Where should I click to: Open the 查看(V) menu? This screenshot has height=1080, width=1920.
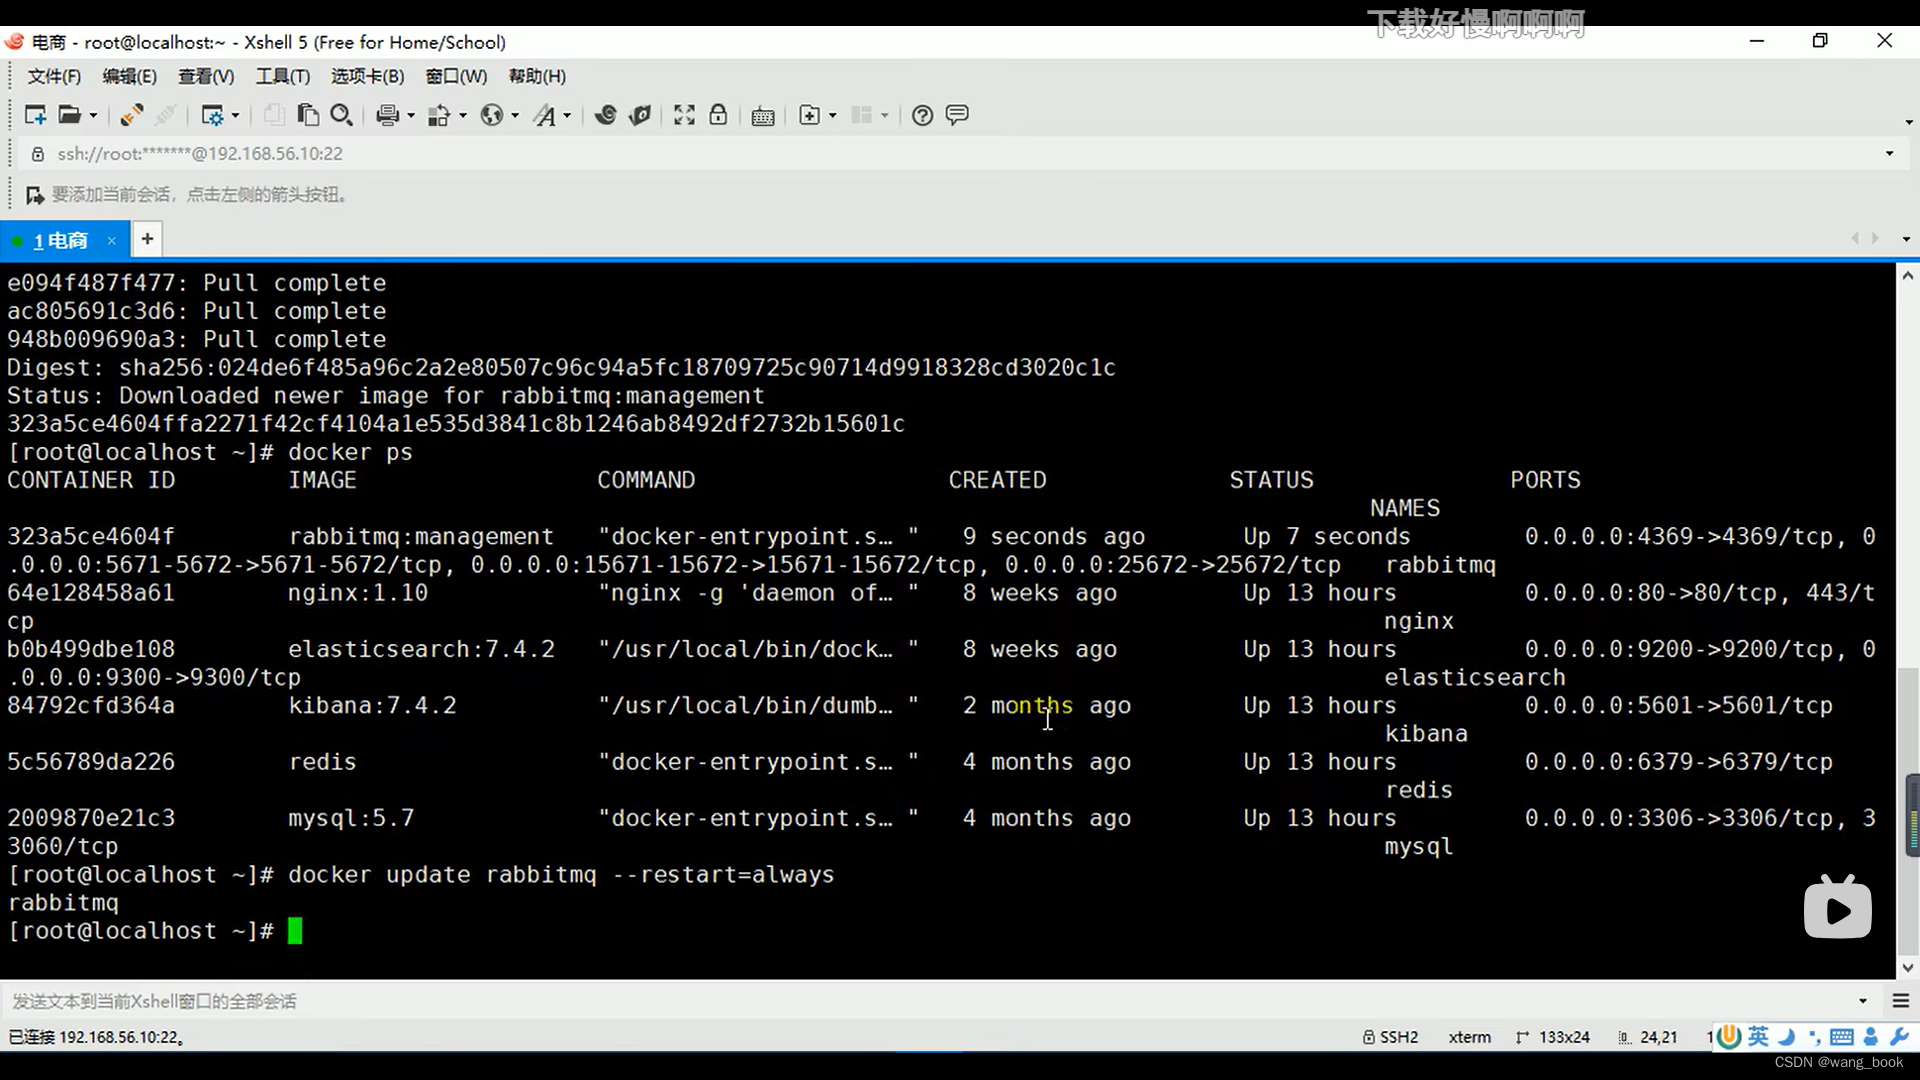206,77
